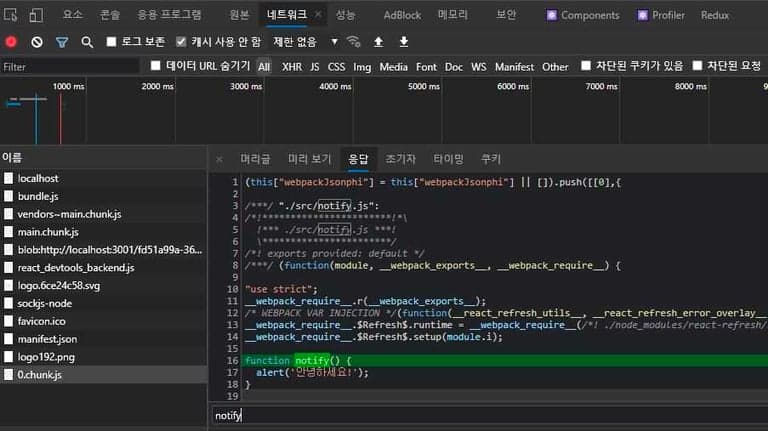Switch to the 타이밍 tab

pyautogui.click(x=448, y=159)
